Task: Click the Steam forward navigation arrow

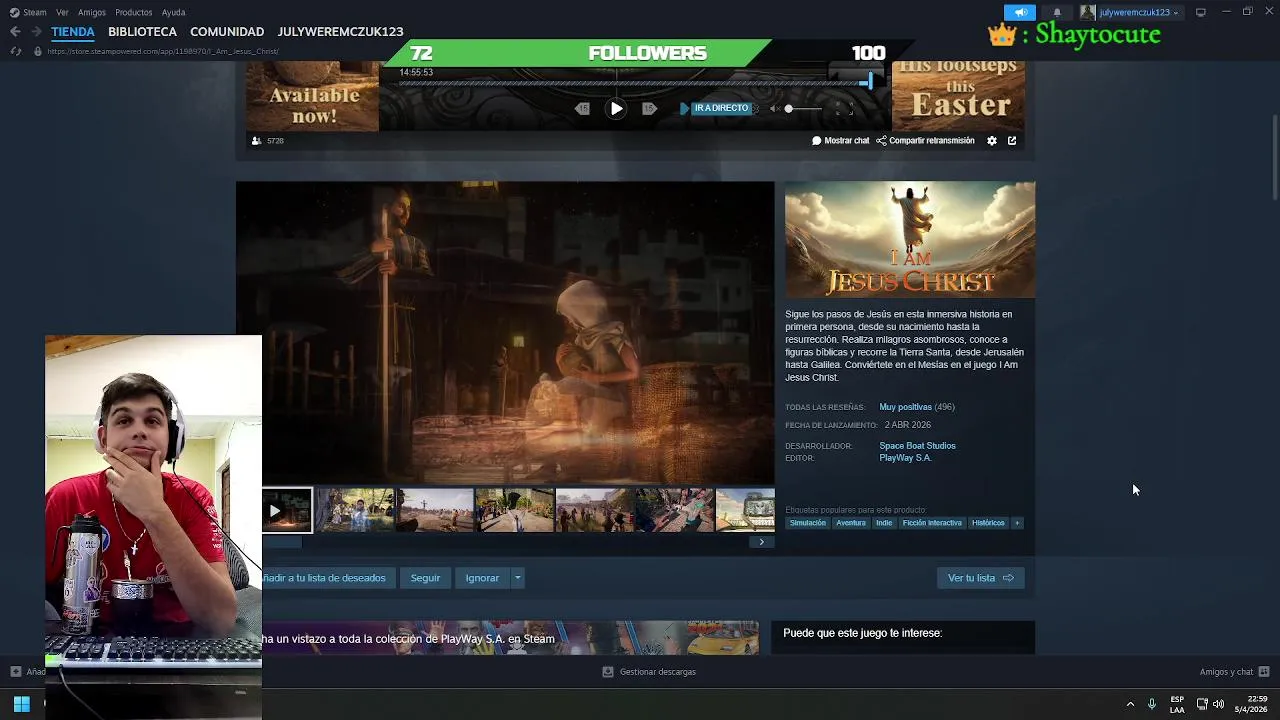Action: coord(36,31)
